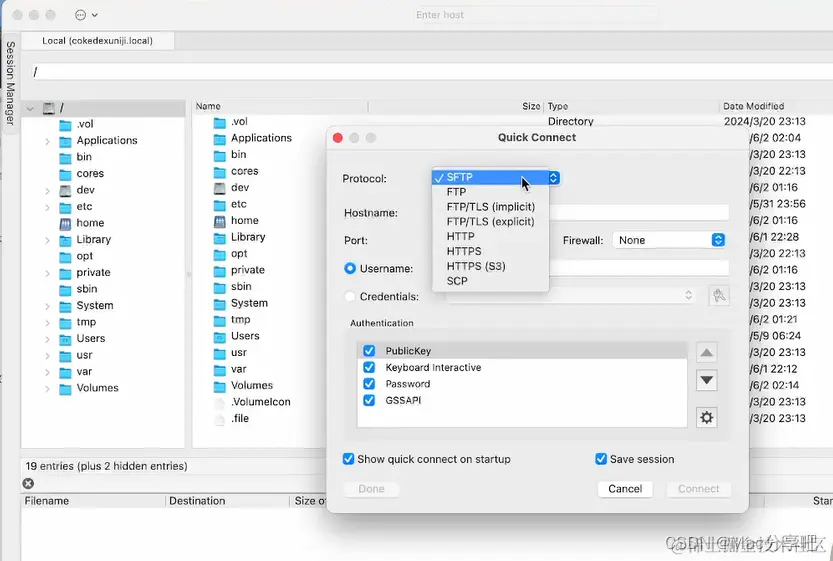The image size is (833, 561).
Task: Choose FTP/TLS (implicit) protocol
Action: [x=490, y=207]
